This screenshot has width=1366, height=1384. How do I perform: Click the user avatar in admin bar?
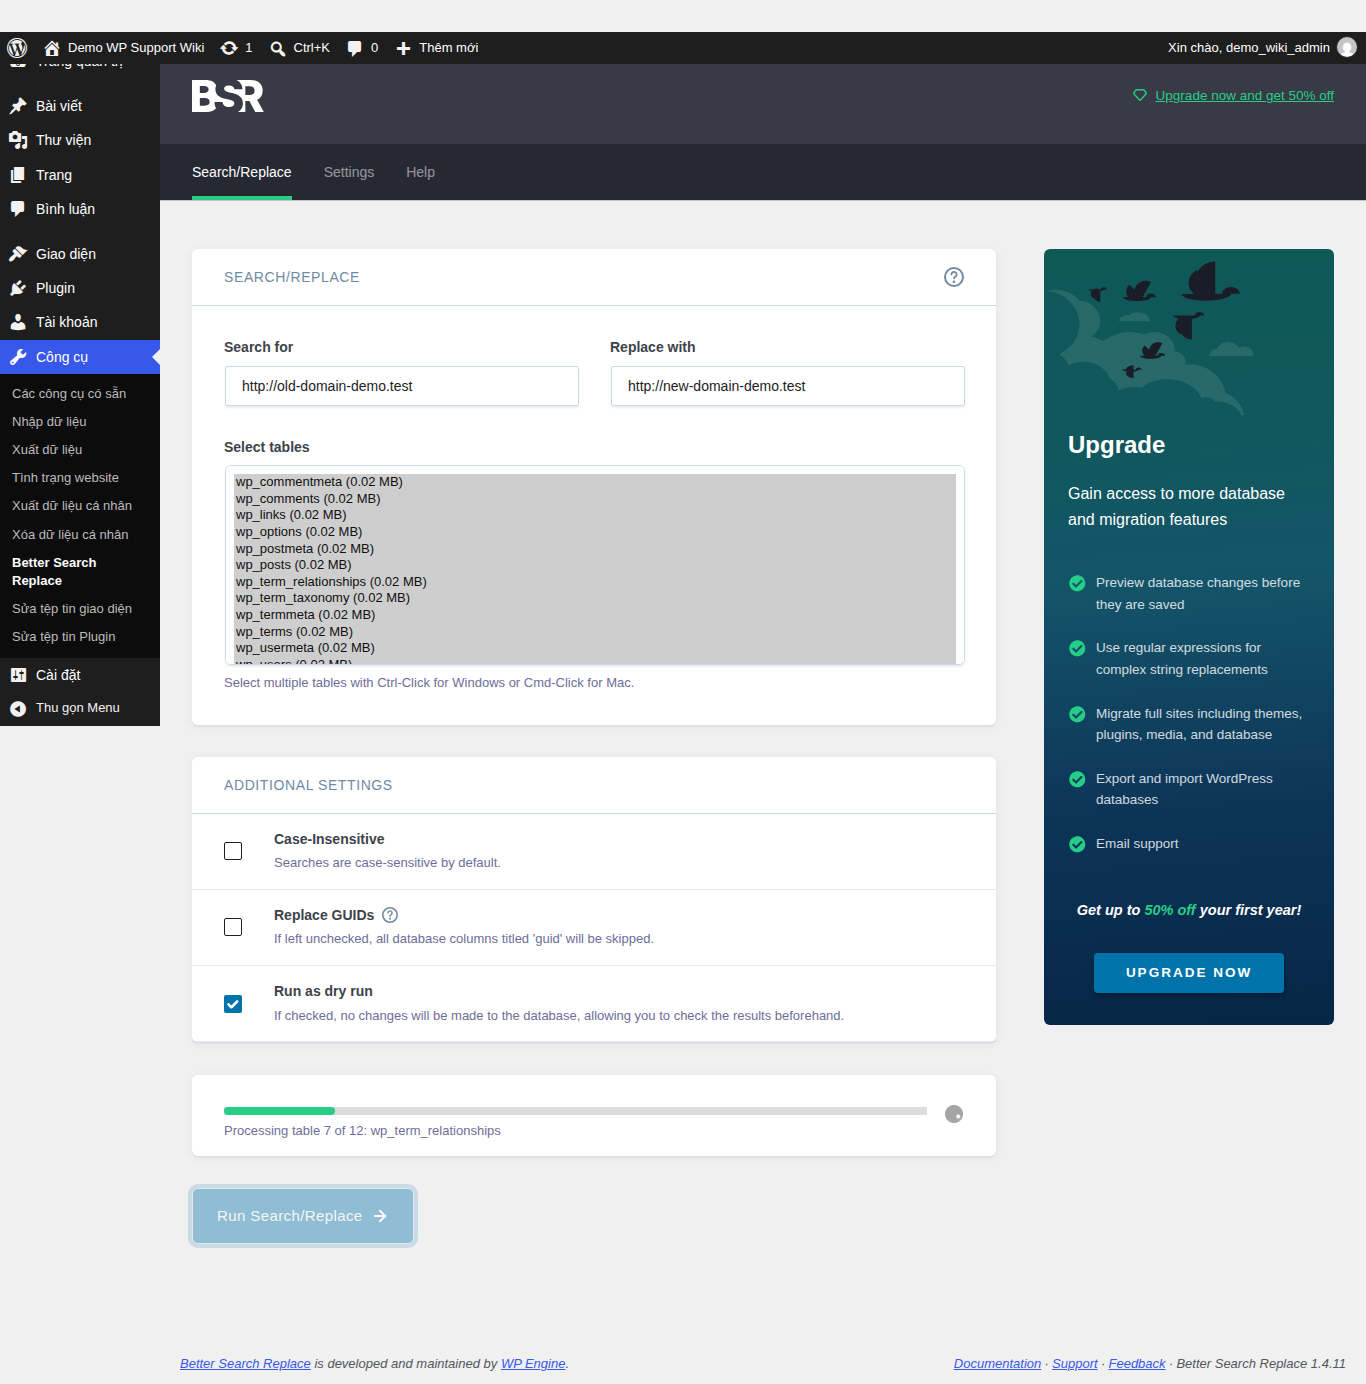click(x=1347, y=47)
